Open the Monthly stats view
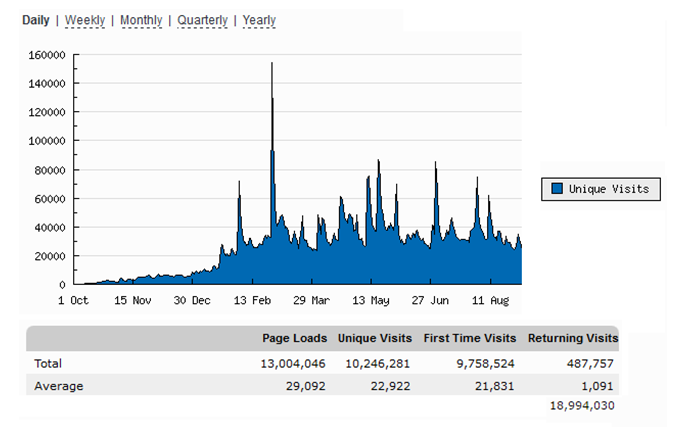This screenshot has width=687, height=427. point(141,20)
